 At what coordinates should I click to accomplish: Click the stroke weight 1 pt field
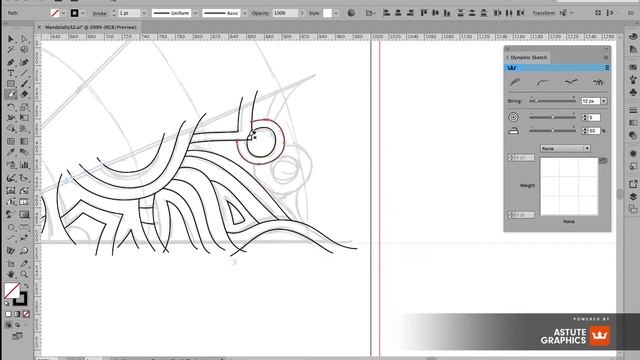click(x=129, y=13)
